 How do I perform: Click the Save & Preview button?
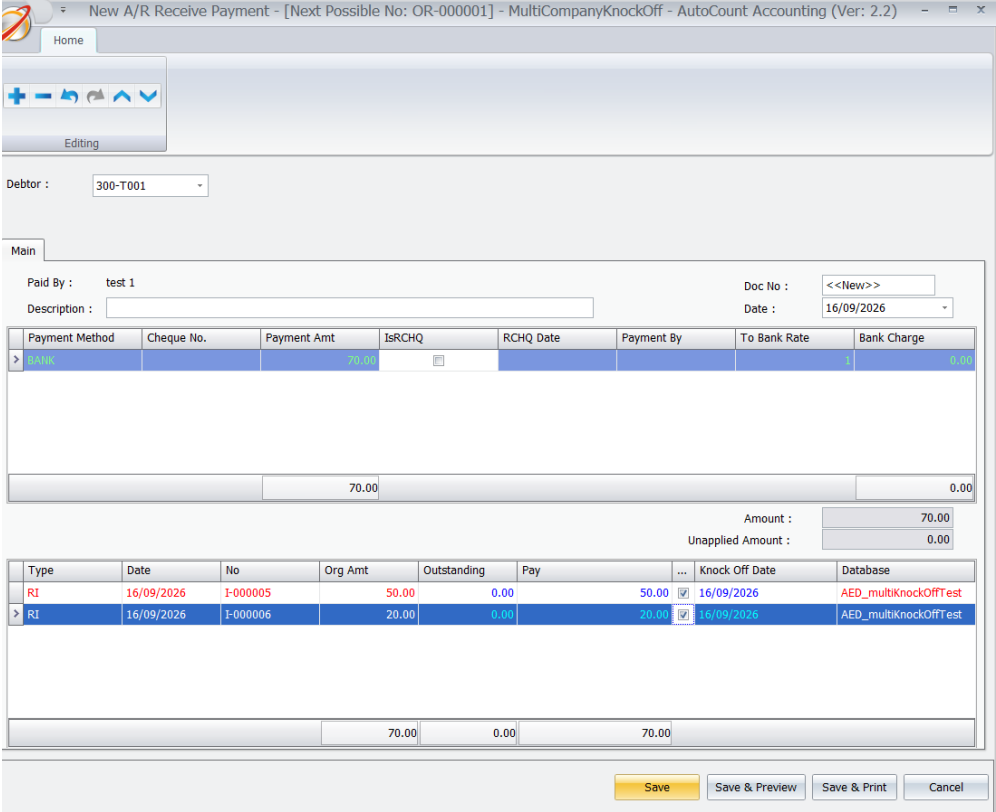(x=756, y=787)
